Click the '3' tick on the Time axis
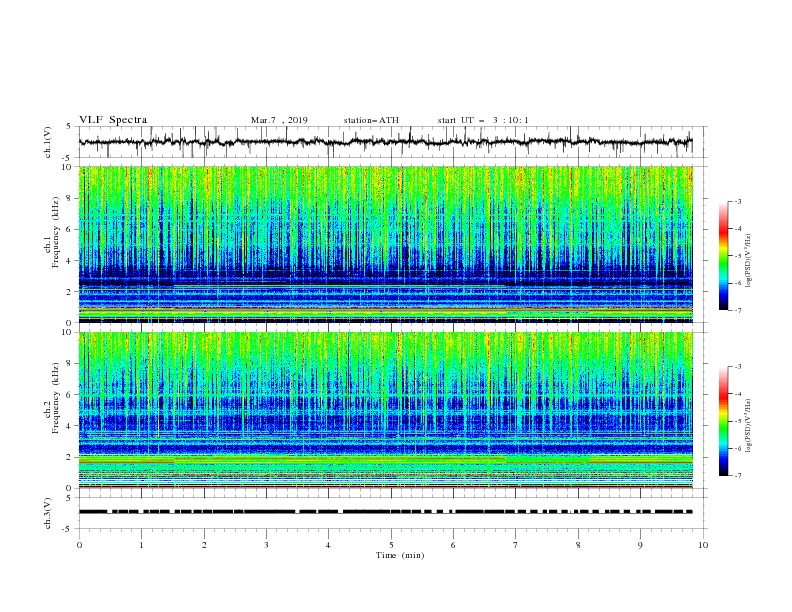 click(x=266, y=545)
